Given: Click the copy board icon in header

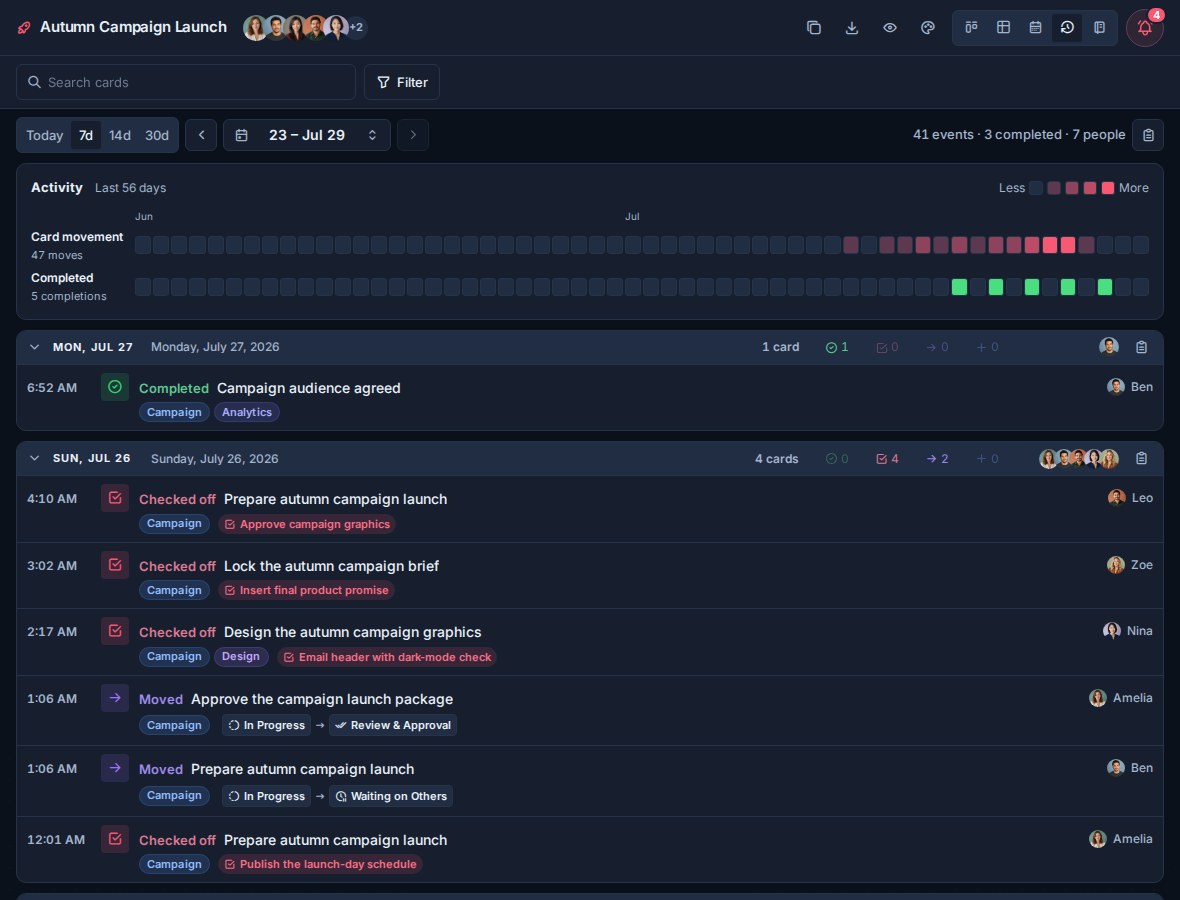Looking at the screenshot, I should tap(814, 27).
